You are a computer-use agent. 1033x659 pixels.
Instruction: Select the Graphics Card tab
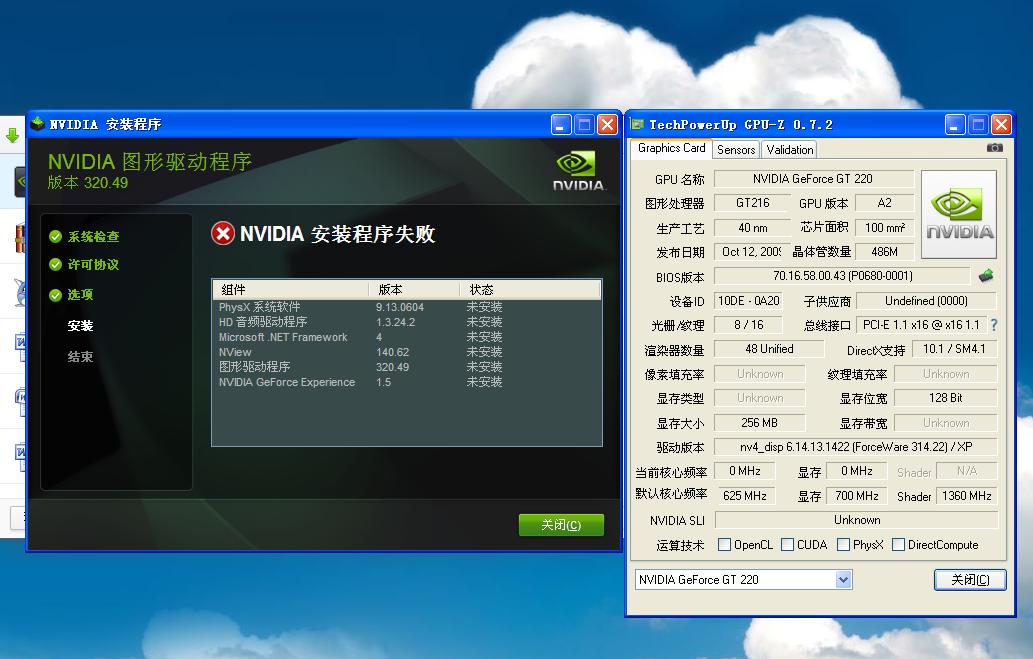point(671,148)
